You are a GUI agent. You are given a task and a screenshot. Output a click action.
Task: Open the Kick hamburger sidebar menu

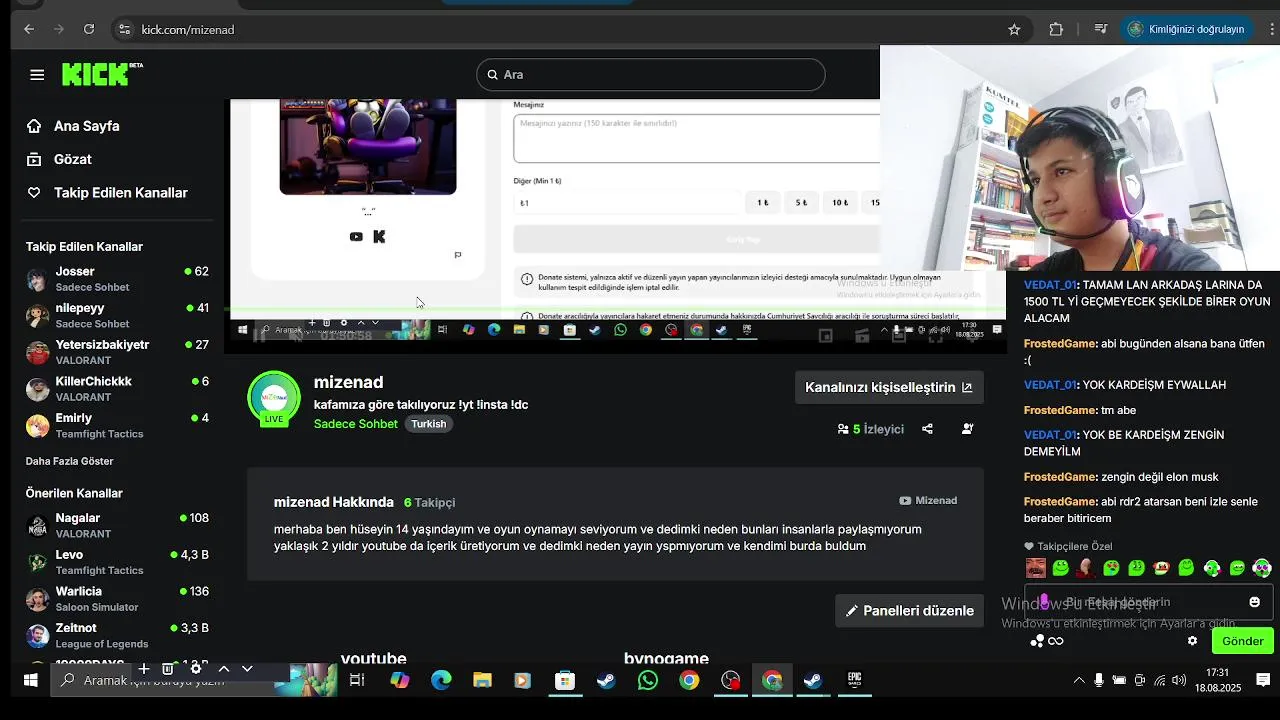37,75
